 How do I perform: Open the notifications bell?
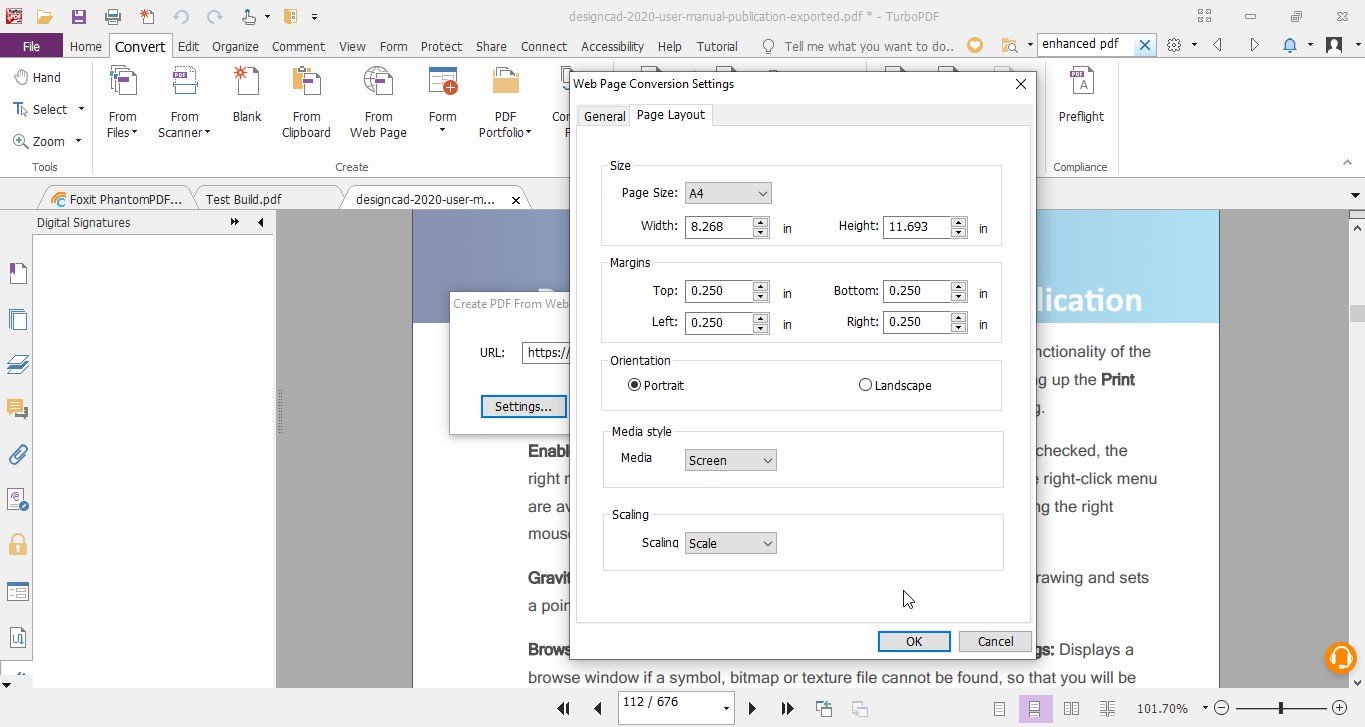pyautogui.click(x=1290, y=46)
